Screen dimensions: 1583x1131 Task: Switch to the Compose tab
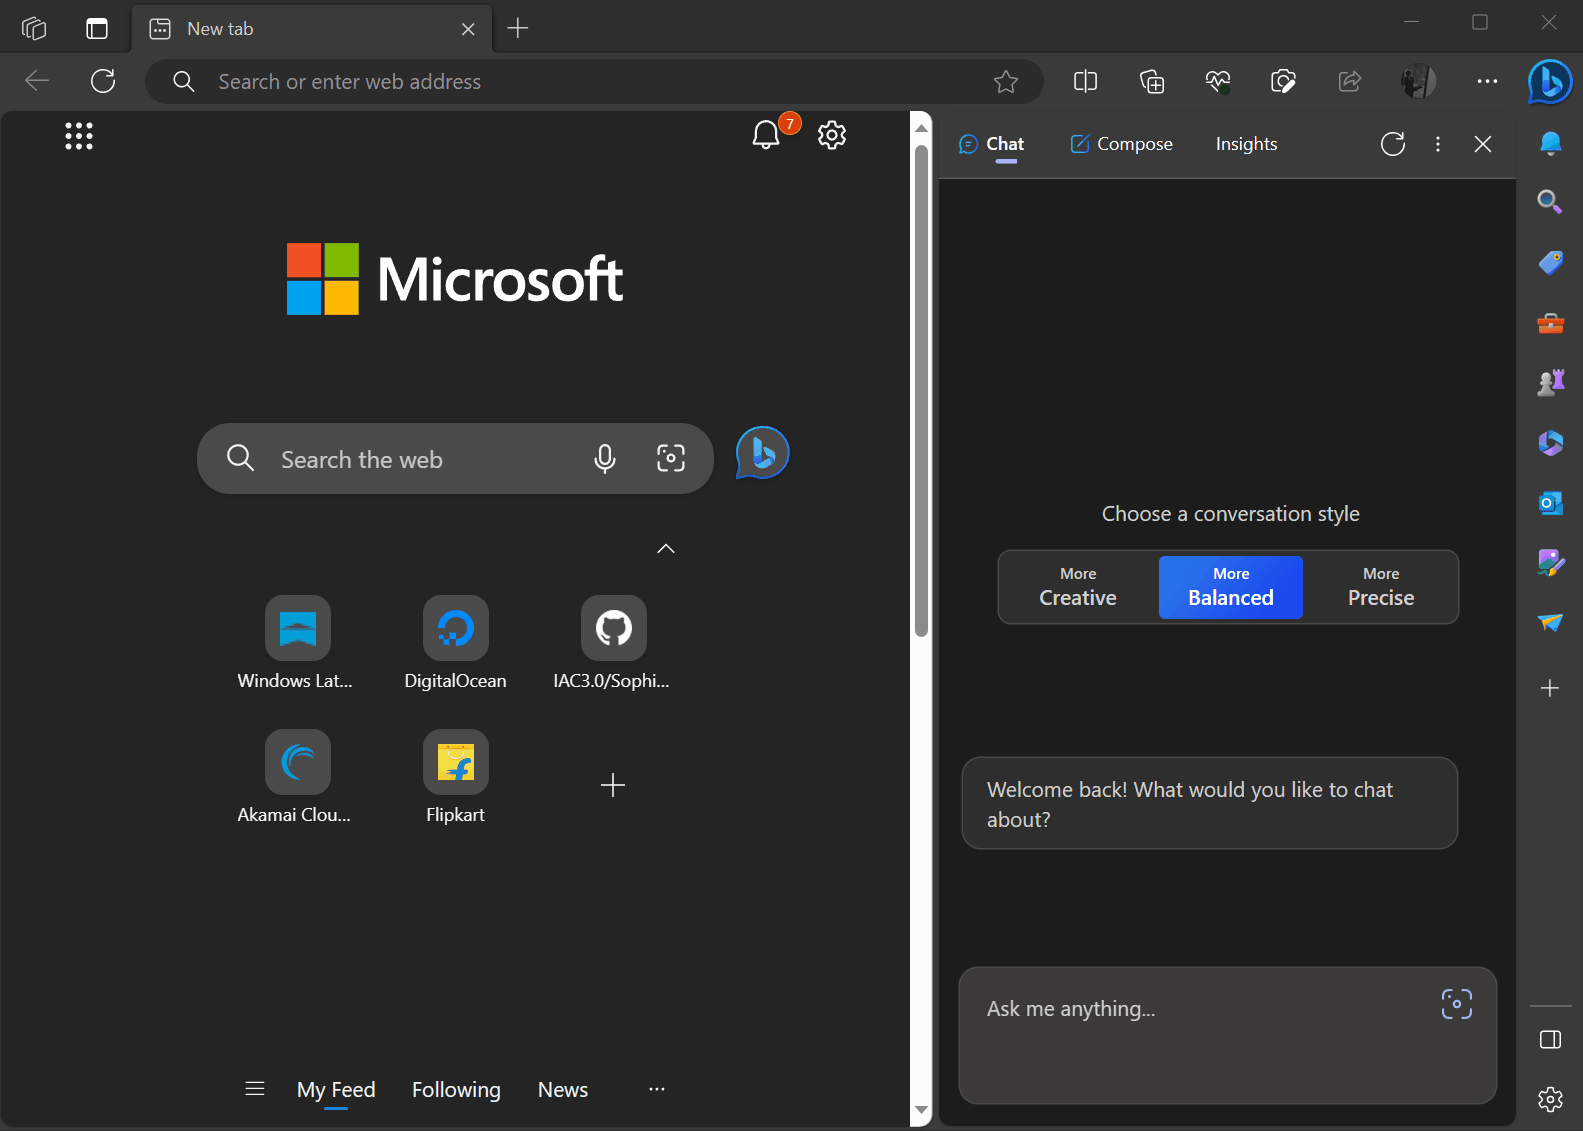pos(1121,144)
